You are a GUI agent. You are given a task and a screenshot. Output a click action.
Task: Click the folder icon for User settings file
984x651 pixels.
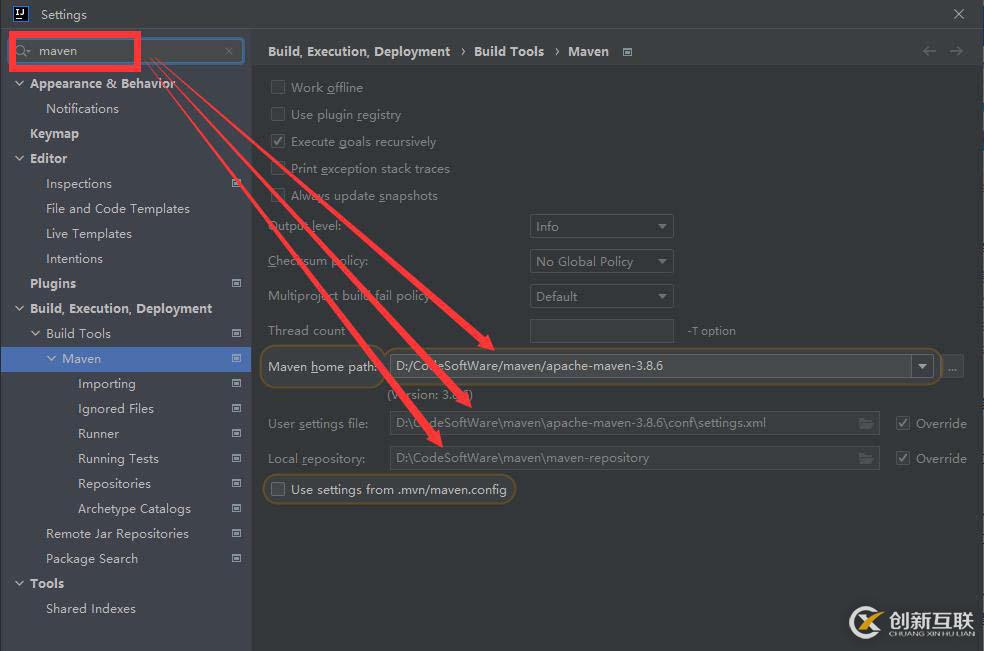866,423
